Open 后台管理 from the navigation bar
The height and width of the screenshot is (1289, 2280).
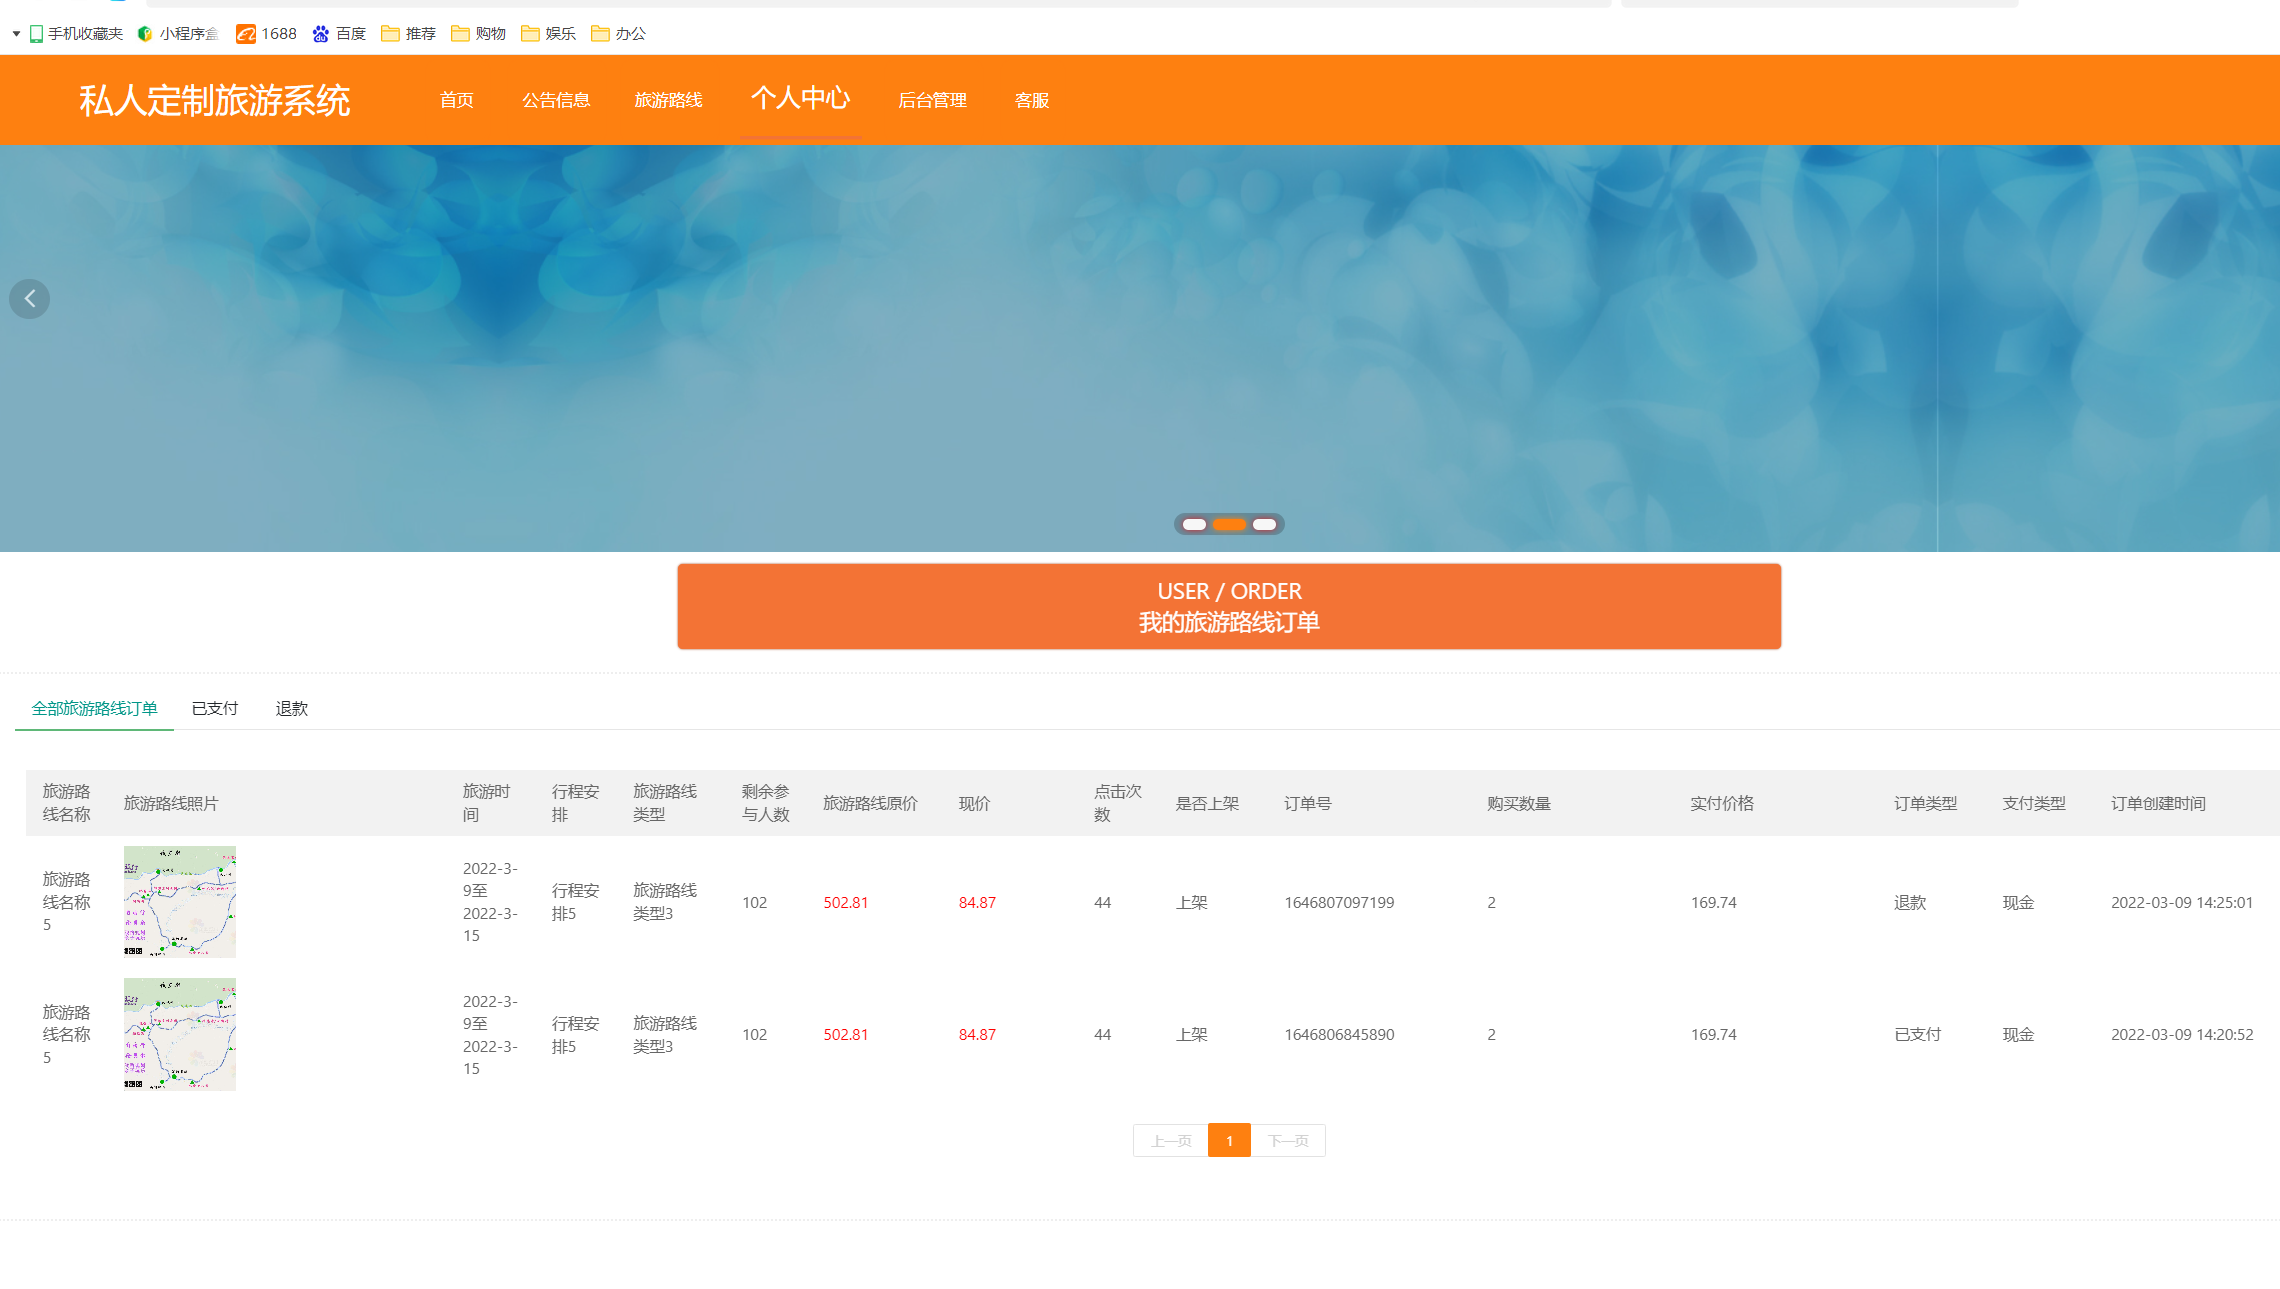pyautogui.click(x=932, y=100)
